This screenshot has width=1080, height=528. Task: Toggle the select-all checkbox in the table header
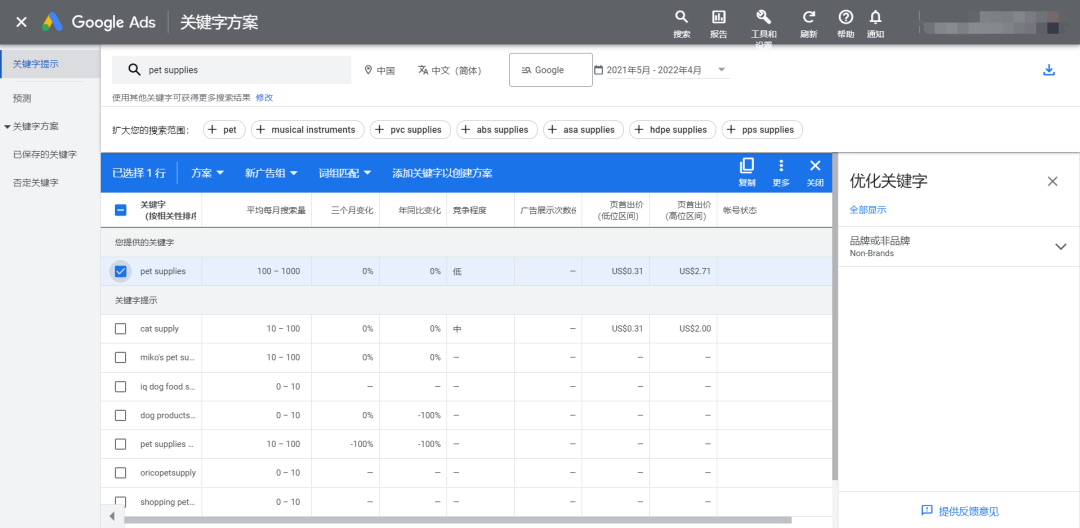(x=121, y=211)
